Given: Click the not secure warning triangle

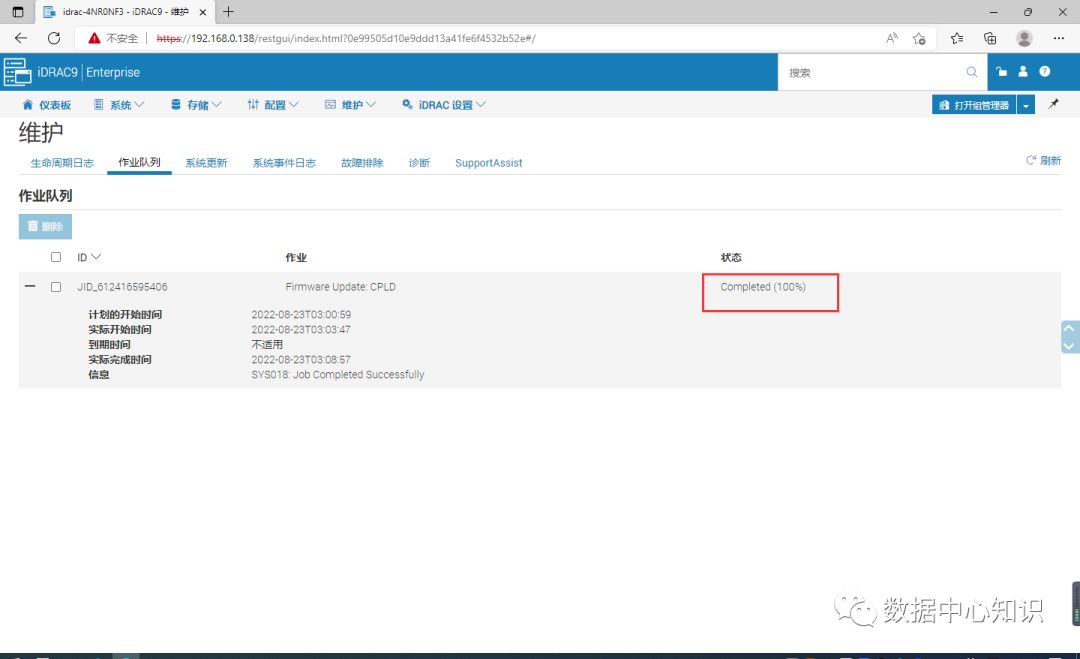Looking at the screenshot, I should click(94, 39).
